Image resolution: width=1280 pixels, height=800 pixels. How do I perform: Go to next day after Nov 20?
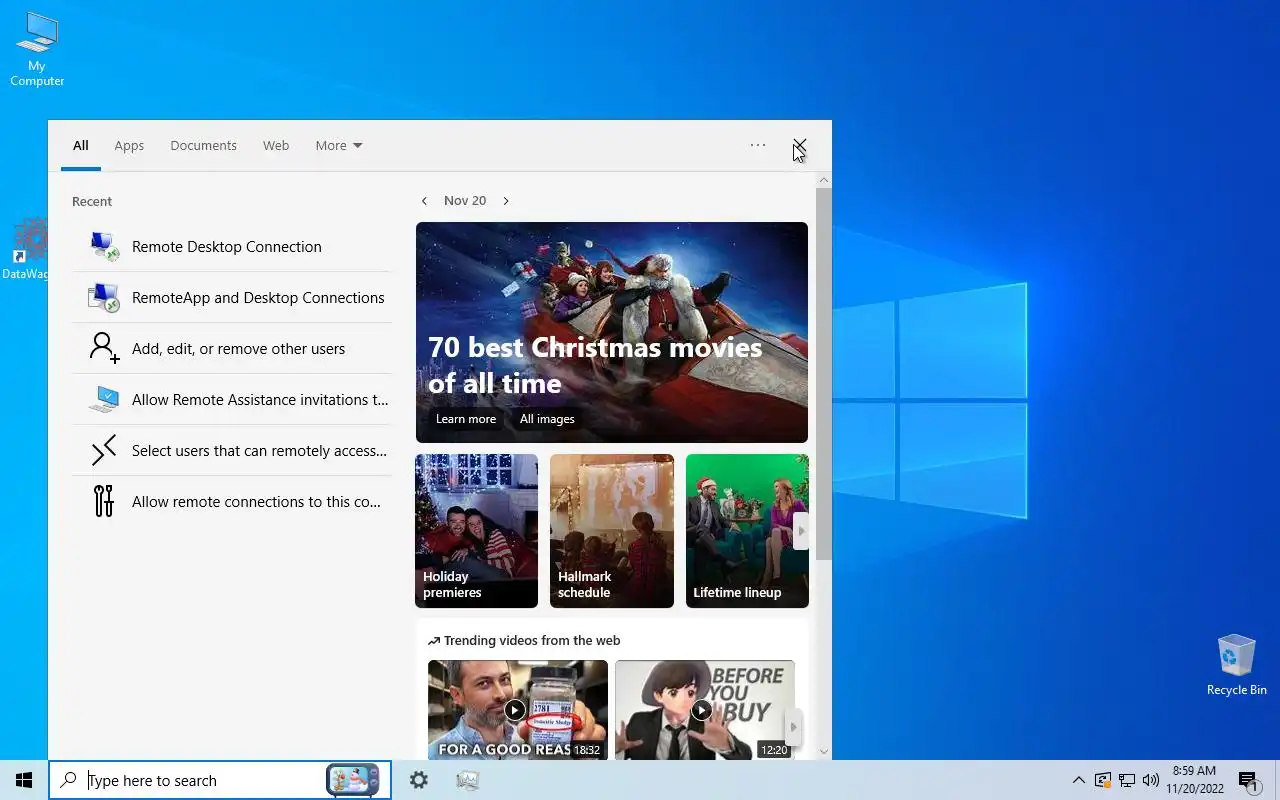click(506, 201)
